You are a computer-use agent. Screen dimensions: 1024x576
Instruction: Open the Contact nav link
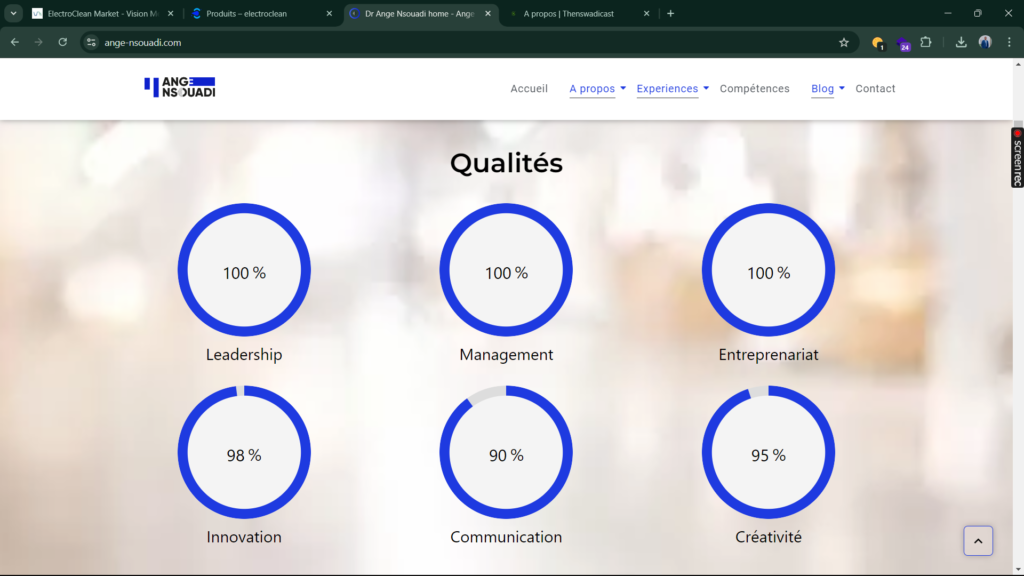875,89
